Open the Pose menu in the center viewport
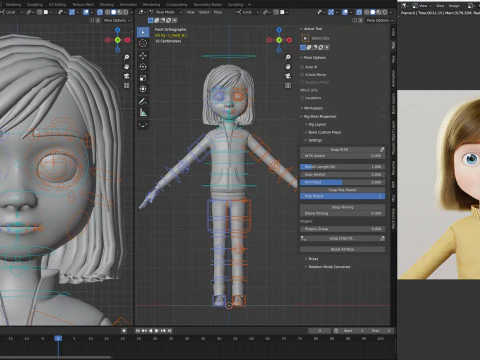 (218, 12)
